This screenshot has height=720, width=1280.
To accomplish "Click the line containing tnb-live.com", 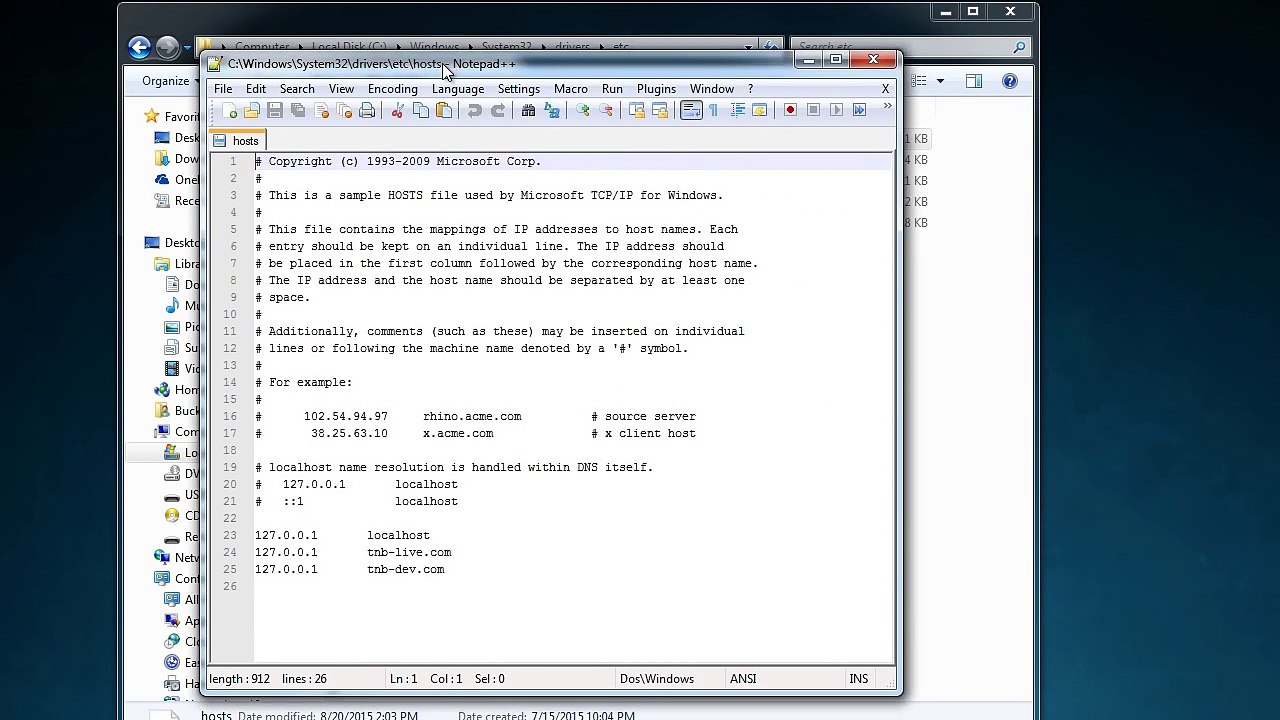I will click(x=574, y=552).
